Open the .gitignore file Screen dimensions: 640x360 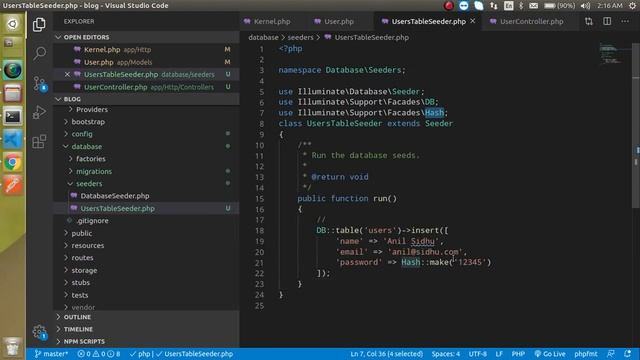point(92,221)
